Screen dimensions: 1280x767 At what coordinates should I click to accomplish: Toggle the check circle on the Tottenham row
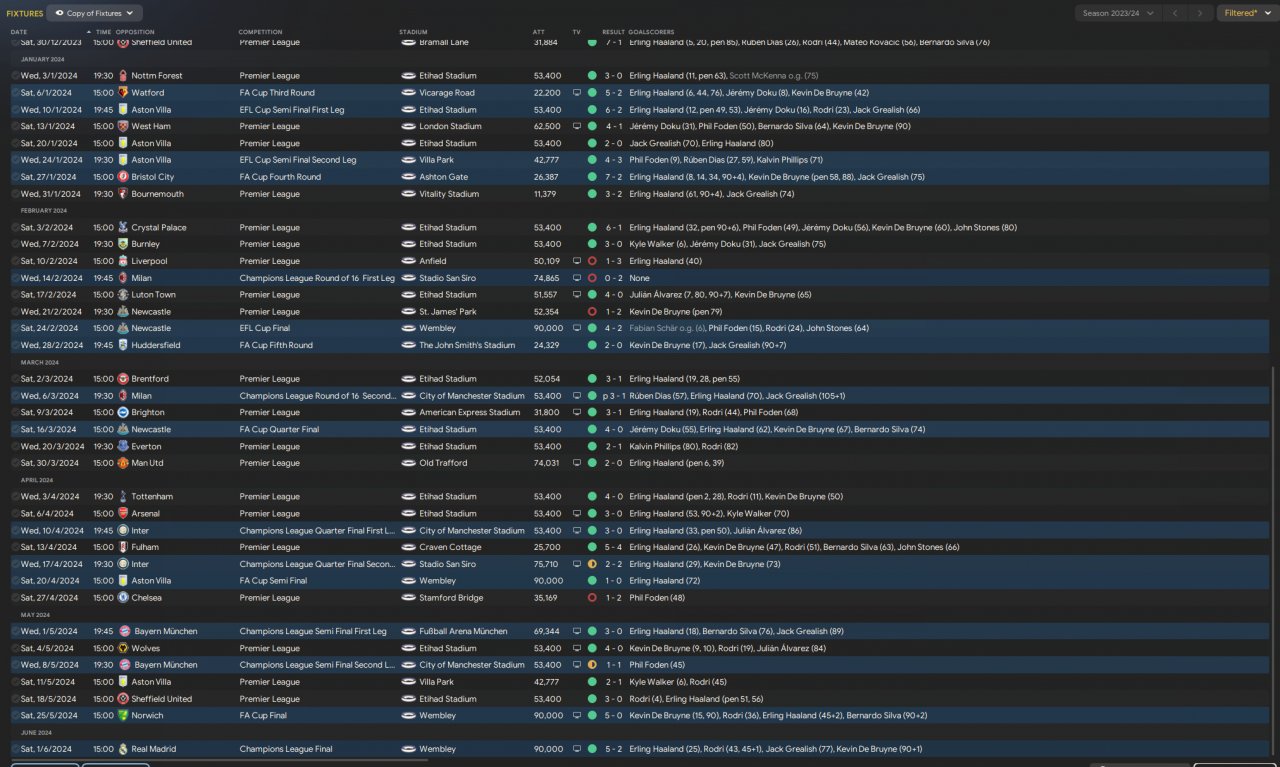pyautogui.click(x=15, y=497)
